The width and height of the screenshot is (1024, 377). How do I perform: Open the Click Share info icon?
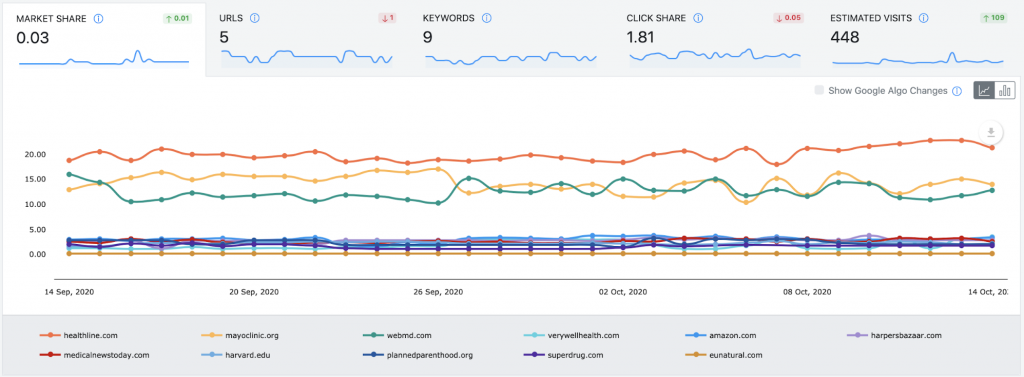(x=697, y=18)
